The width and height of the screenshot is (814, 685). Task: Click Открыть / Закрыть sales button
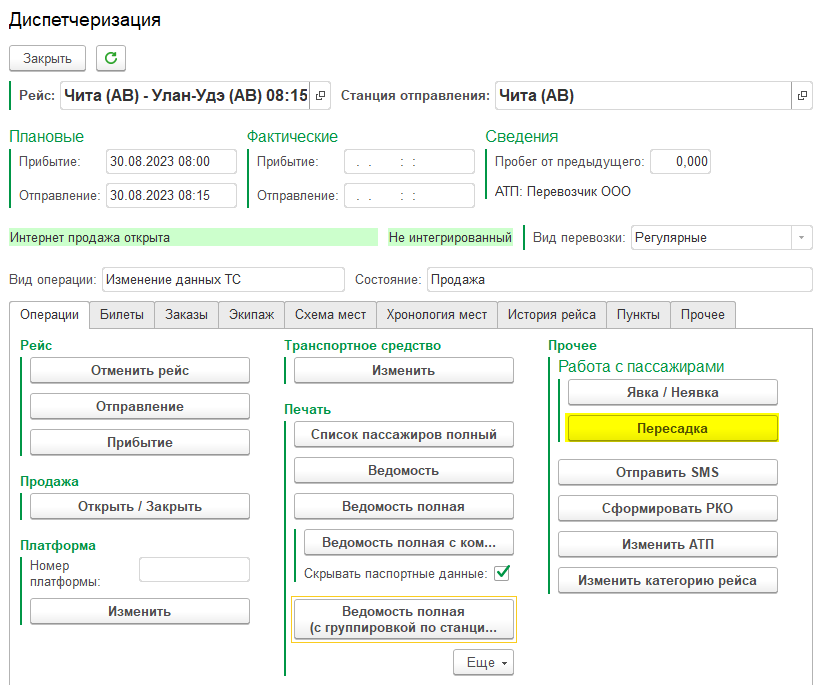[139, 506]
